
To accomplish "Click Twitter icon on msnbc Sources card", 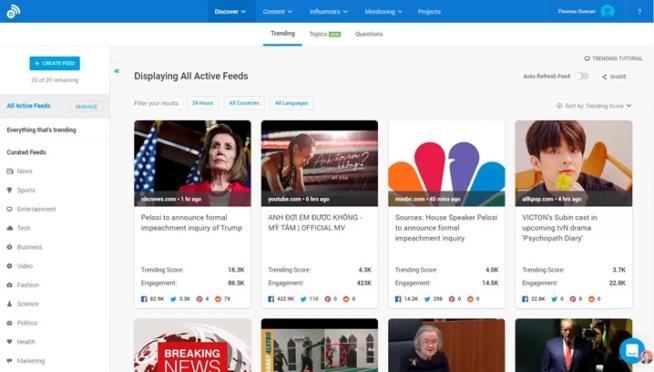I will tap(428, 299).
